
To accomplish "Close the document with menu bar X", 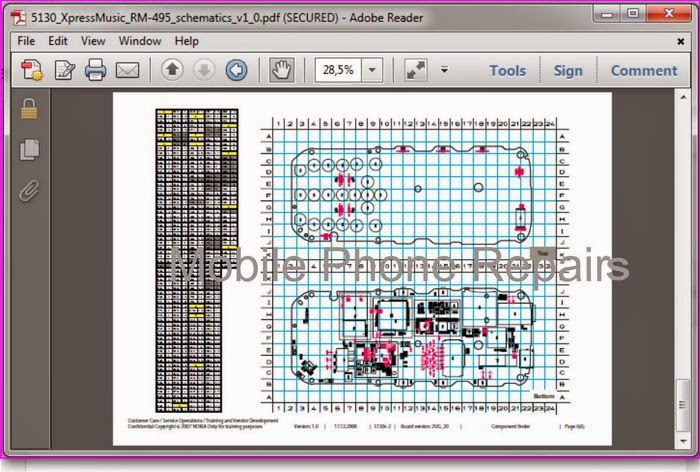I will (681, 42).
